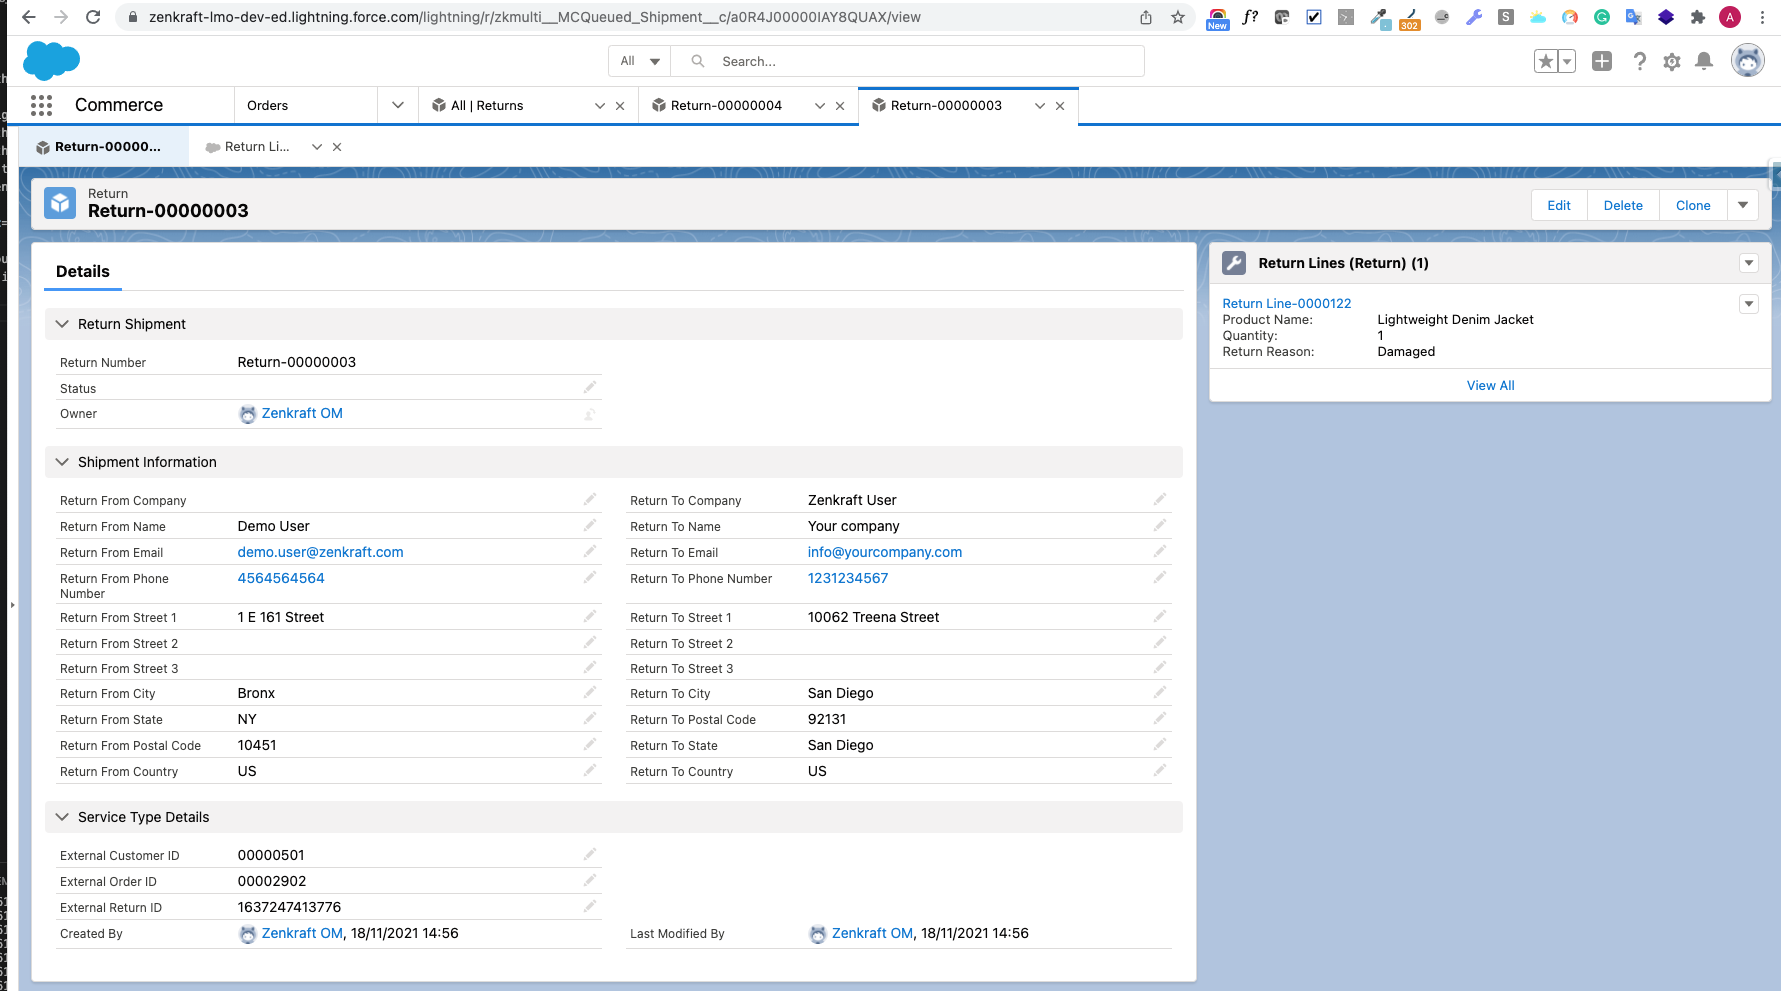The image size is (1781, 991).
Task: Click the info@yourcompany.com email link
Action: [x=885, y=552]
